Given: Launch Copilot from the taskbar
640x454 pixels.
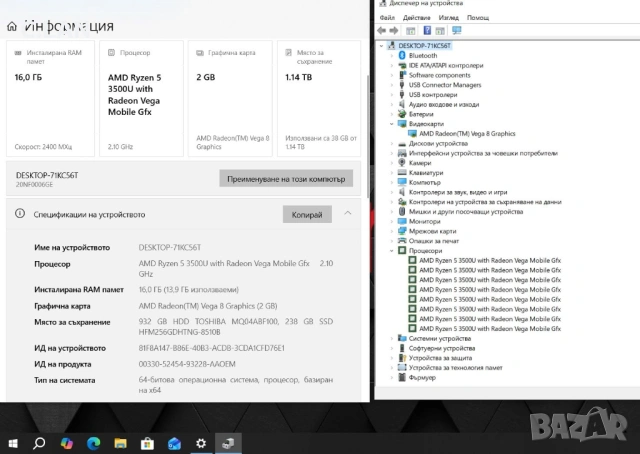Looking at the screenshot, I should 67,443.
